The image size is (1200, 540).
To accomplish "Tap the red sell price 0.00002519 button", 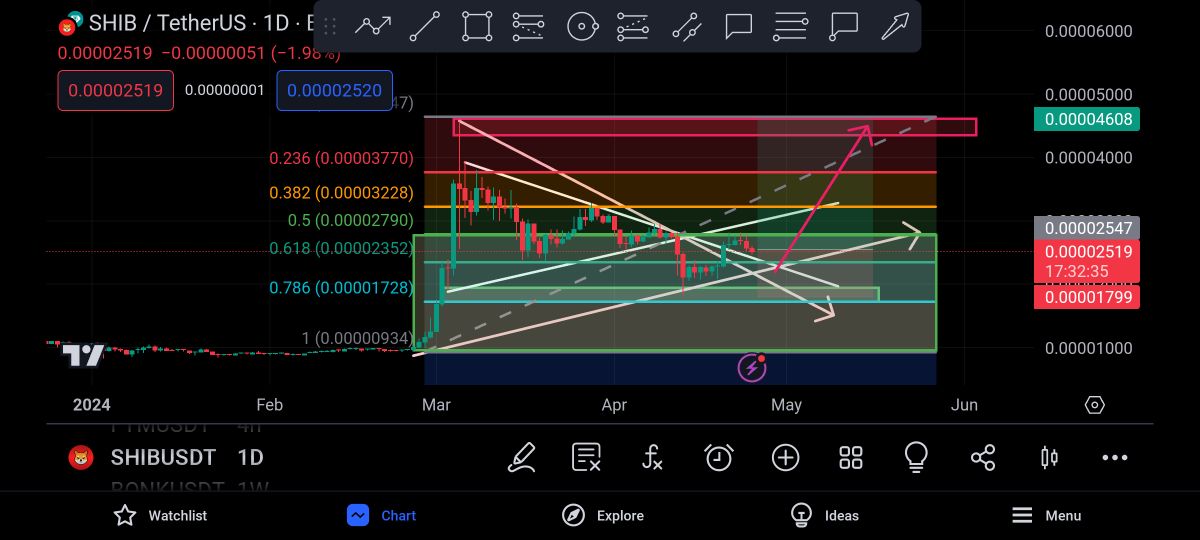I will [116, 90].
